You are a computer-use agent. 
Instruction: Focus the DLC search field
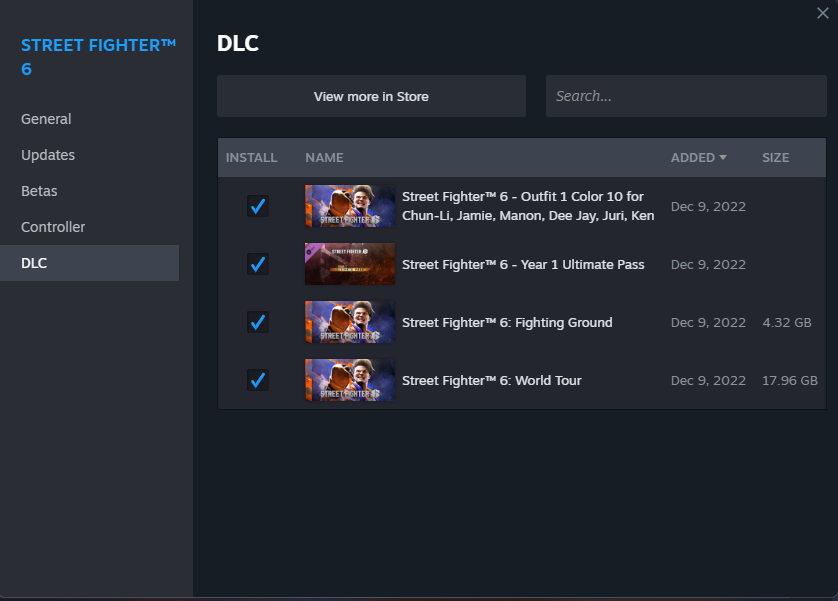point(686,96)
